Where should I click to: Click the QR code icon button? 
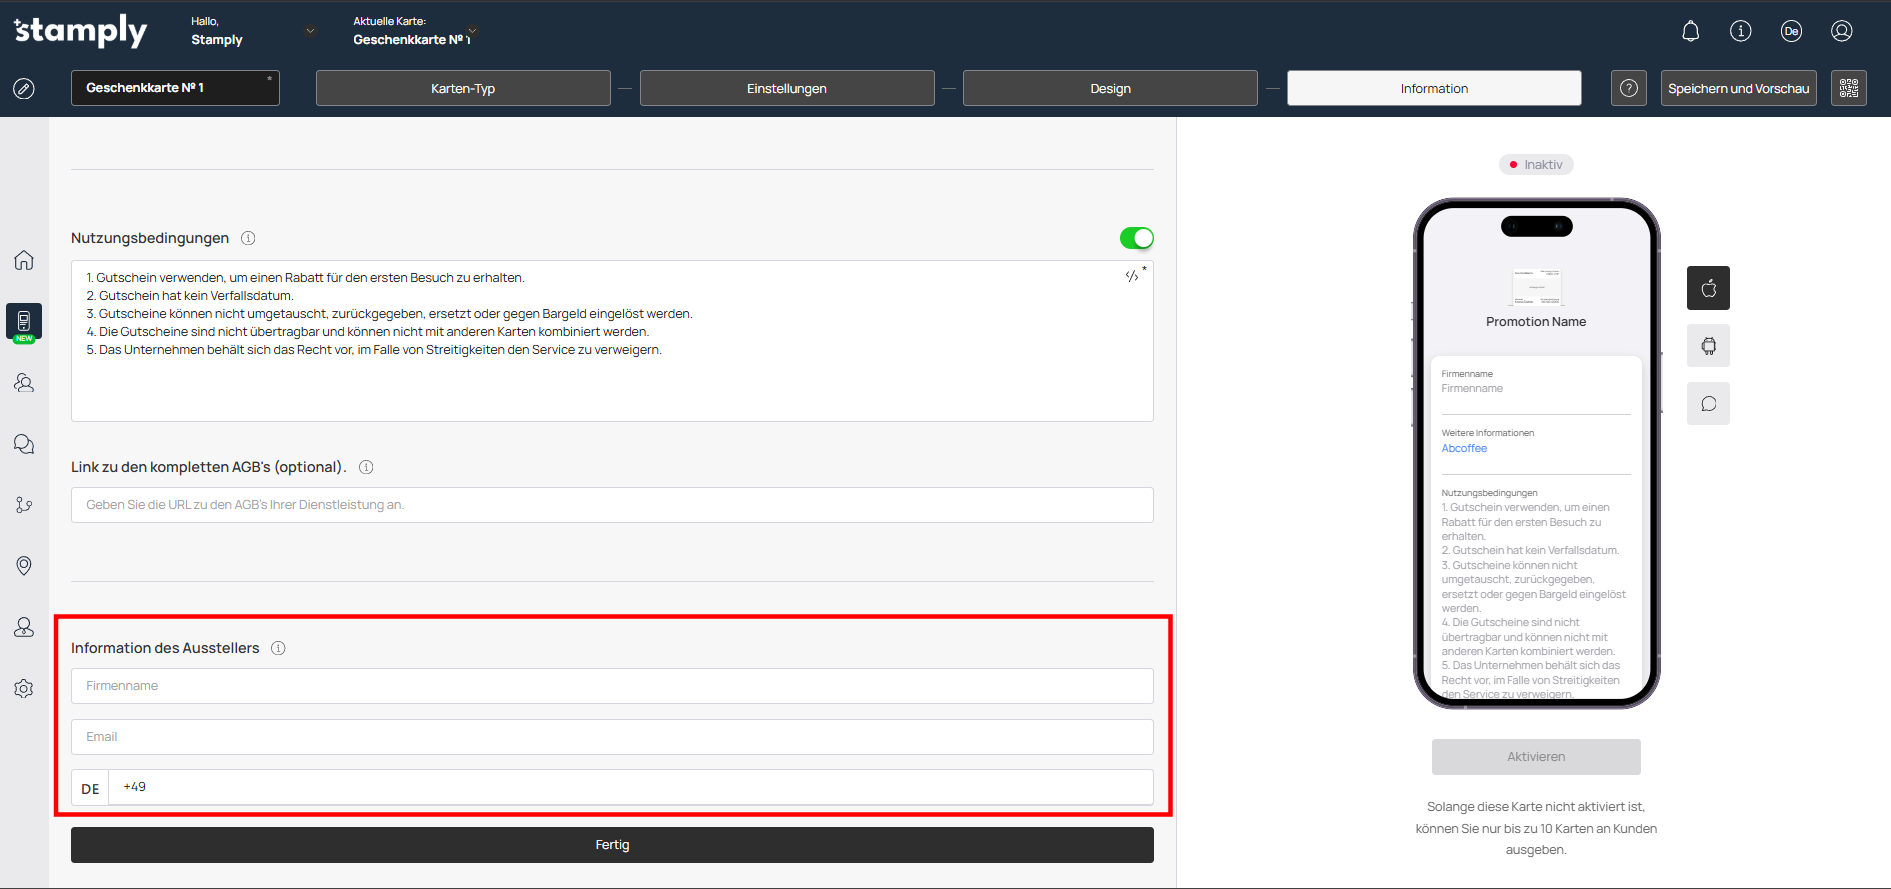coord(1848,88)
